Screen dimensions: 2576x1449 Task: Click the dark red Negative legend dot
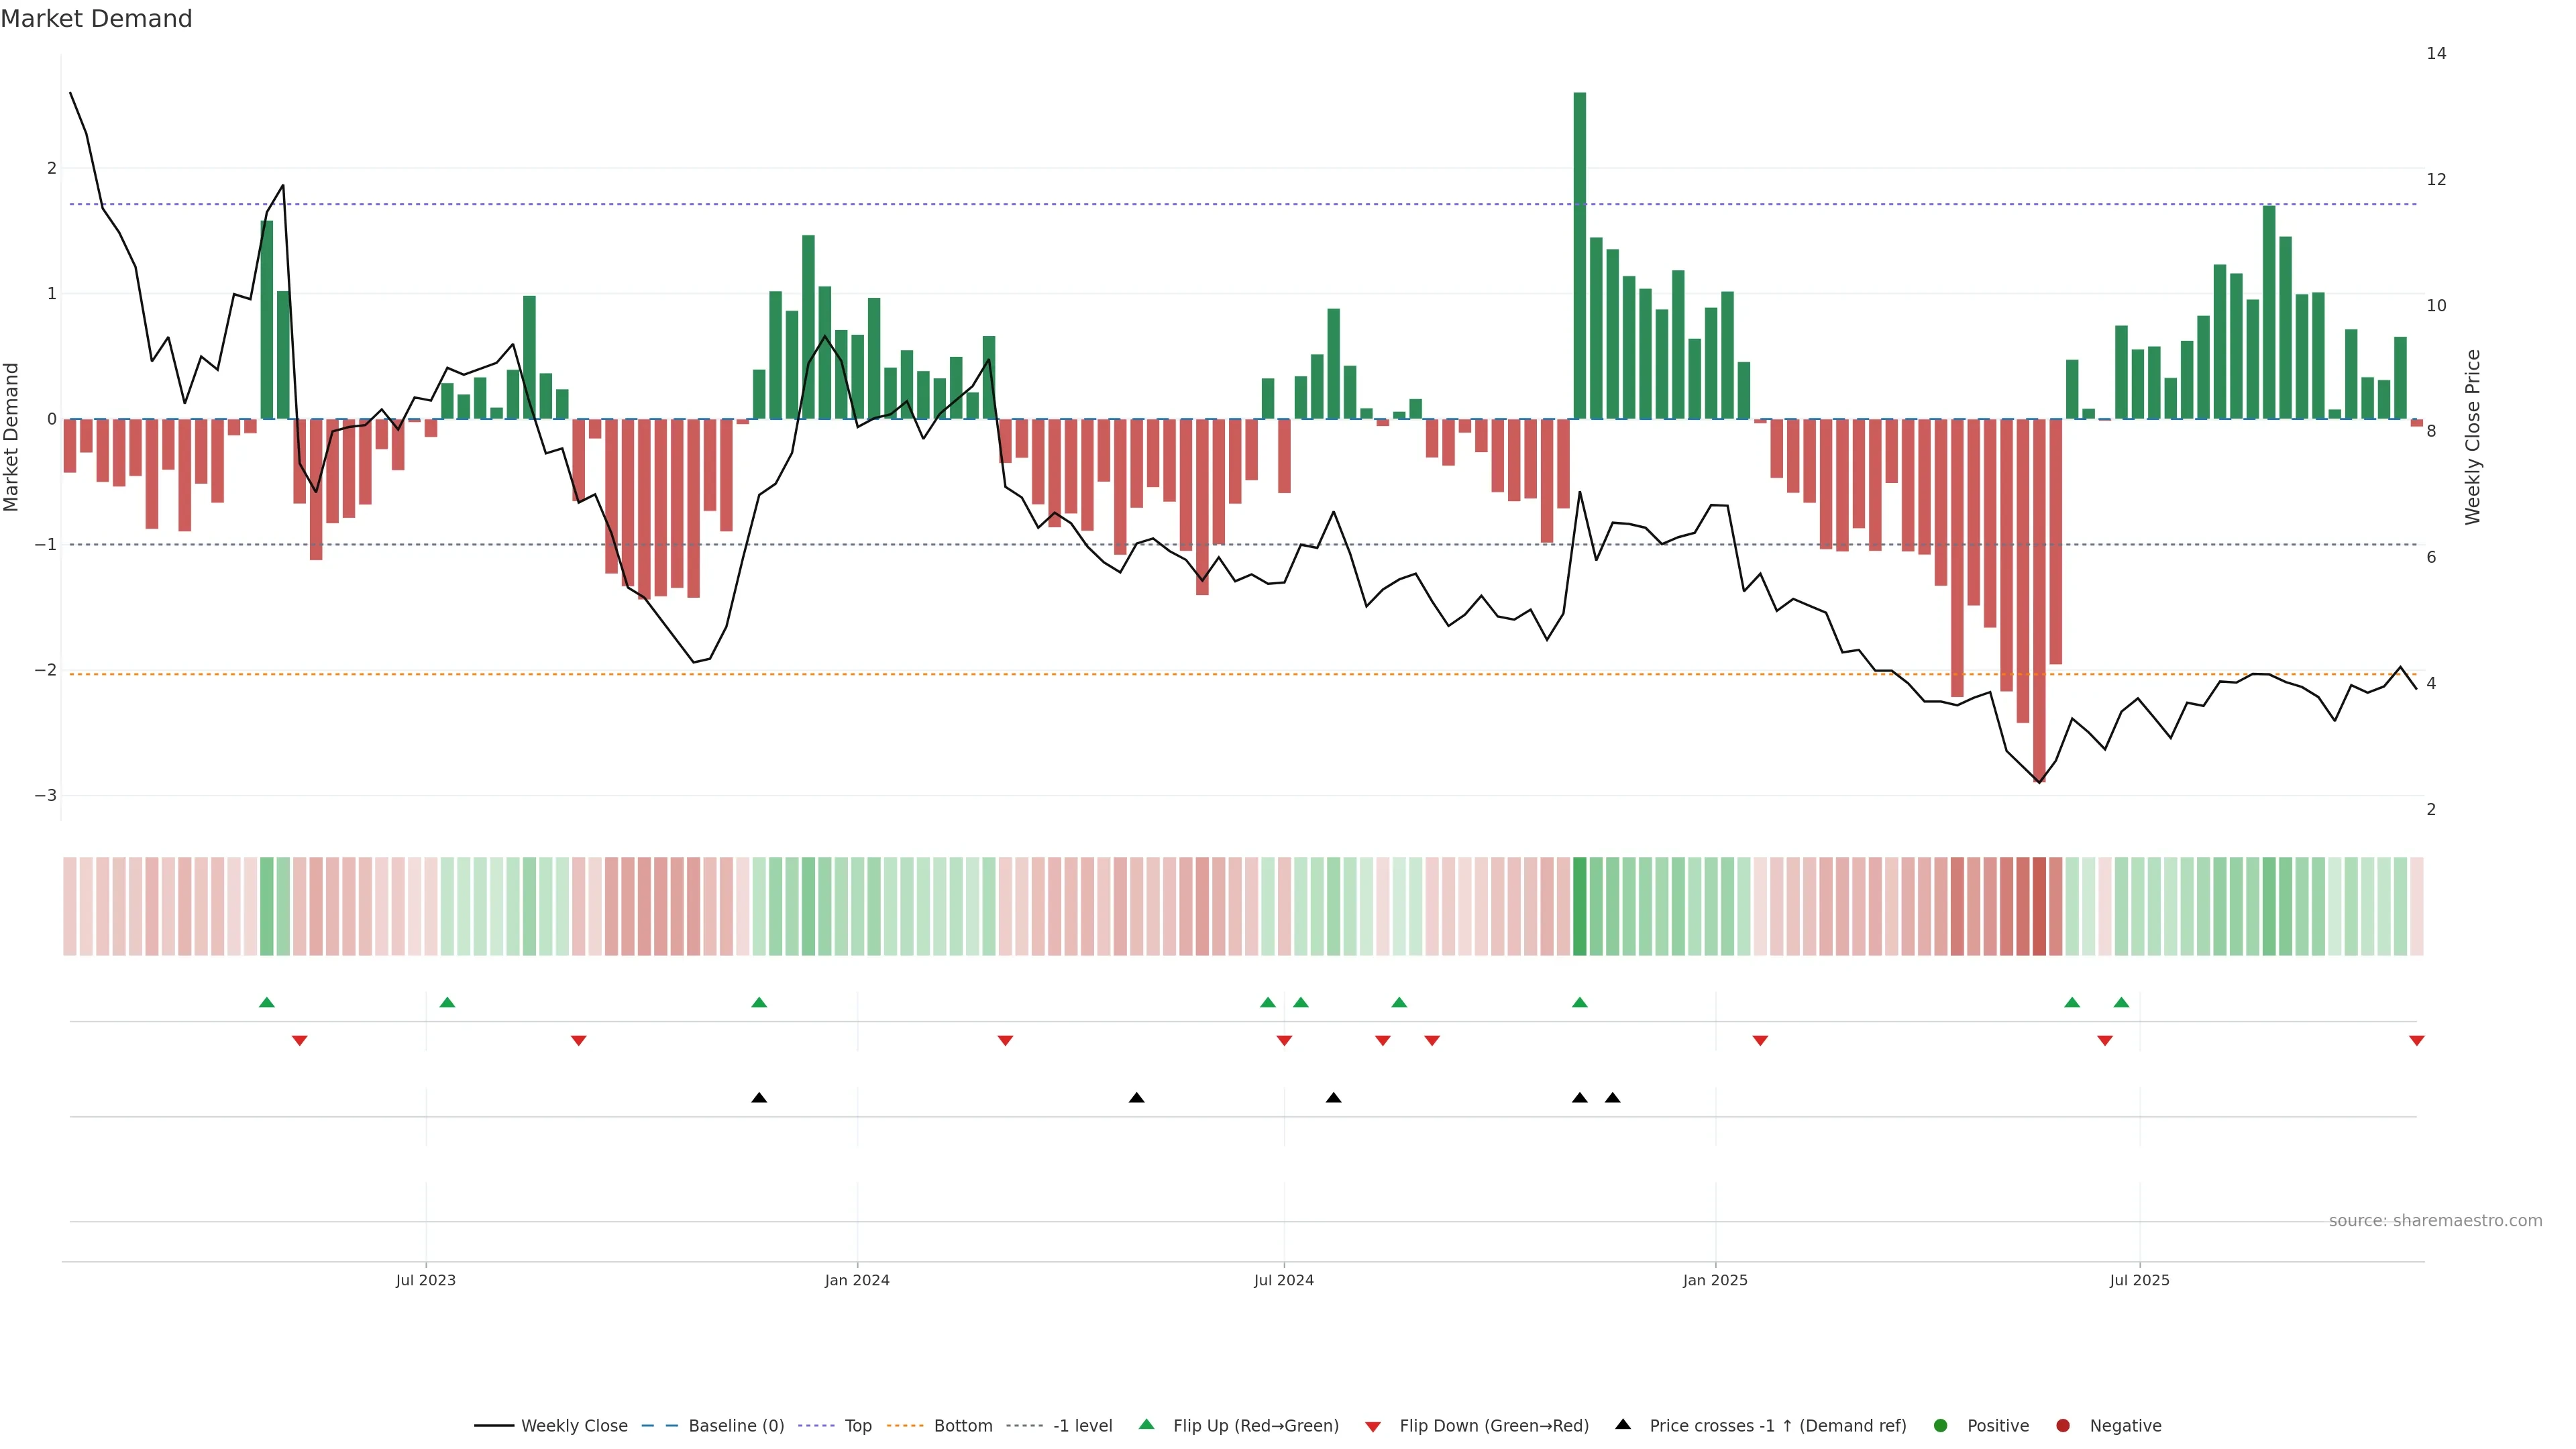coord(2063,1425)
